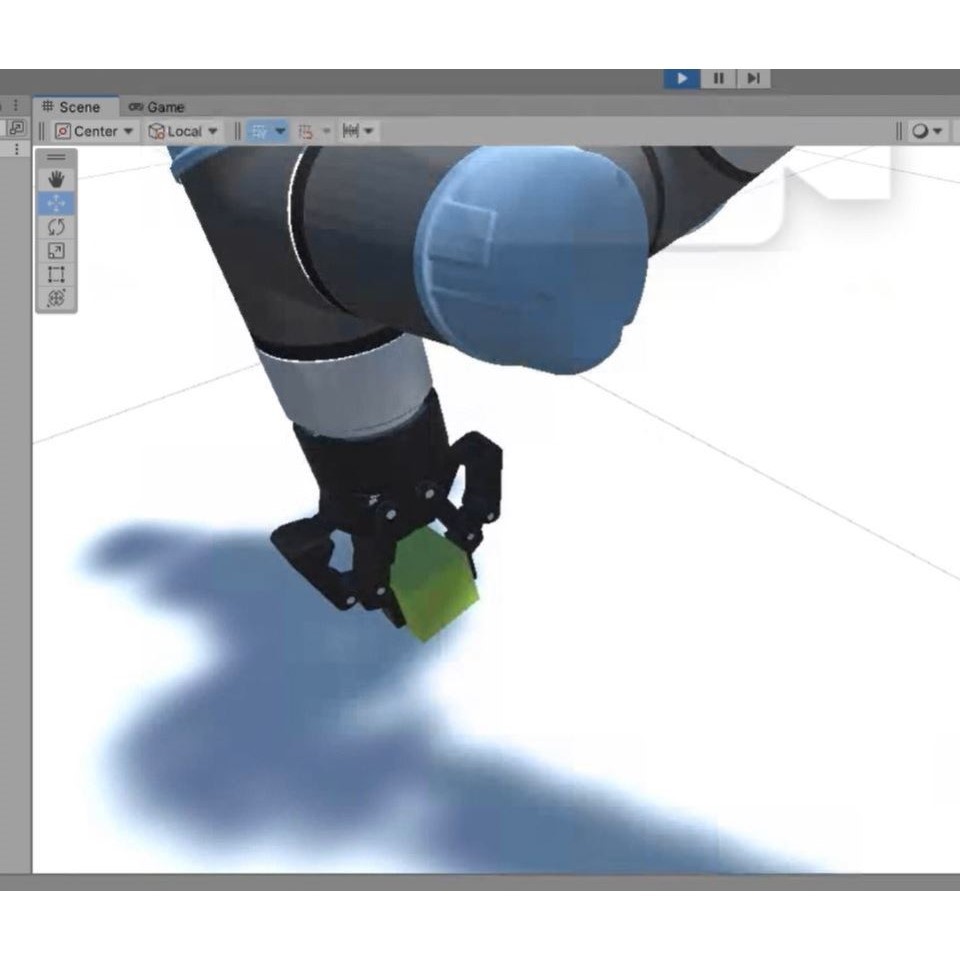960x960 pixels.
Task: Select the Scale tool
Action: 56,250
